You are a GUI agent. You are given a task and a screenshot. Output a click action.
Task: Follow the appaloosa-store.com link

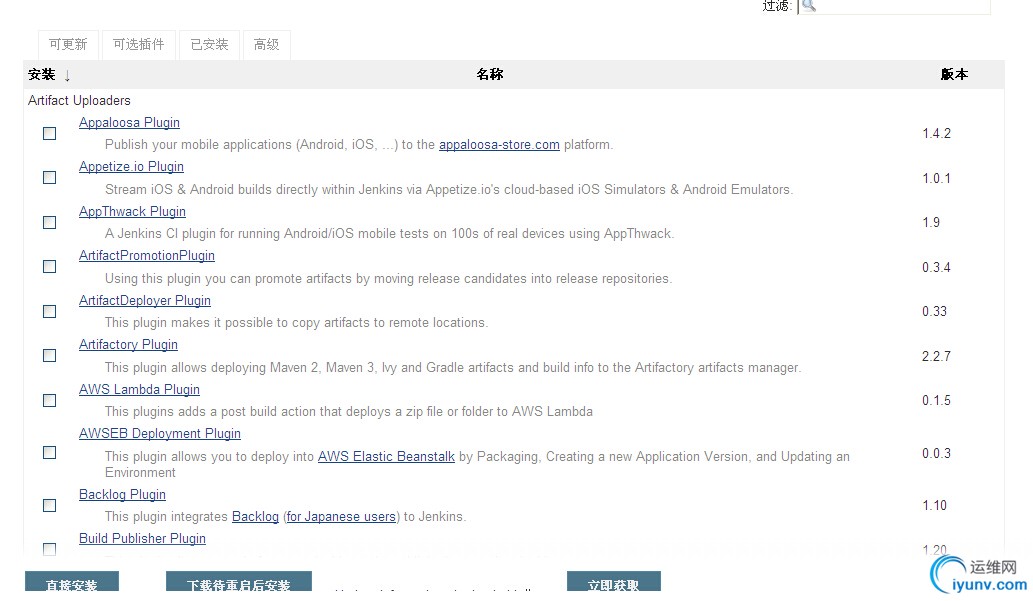(x=499, y=145)
